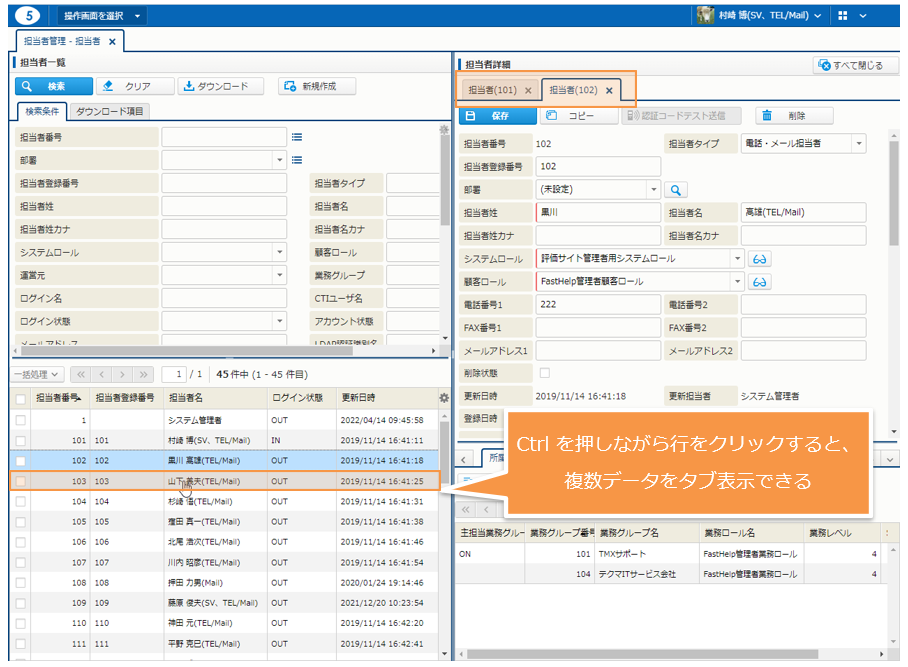Switch to the ダウンロード項目 tab
The image size is (908, 667).
pyautogui.click(x=111, y=111)
